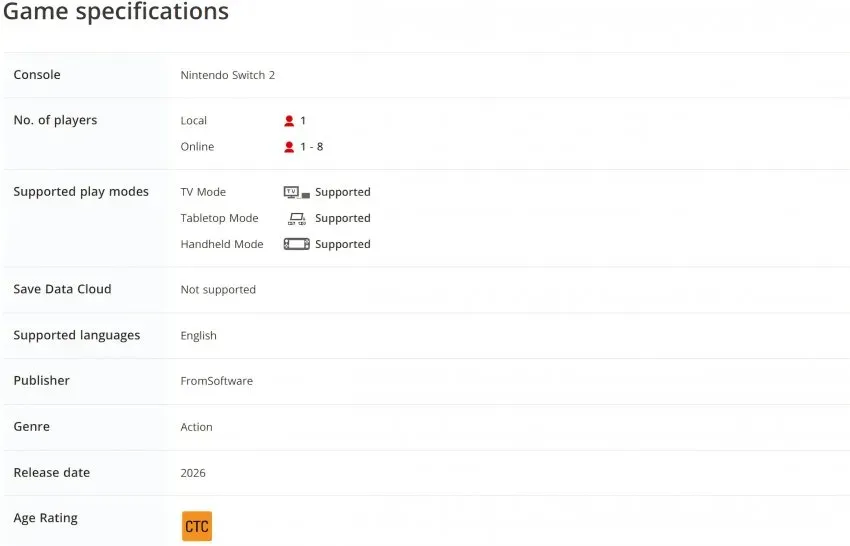Select the Not supported value

(x=218, y=290)
